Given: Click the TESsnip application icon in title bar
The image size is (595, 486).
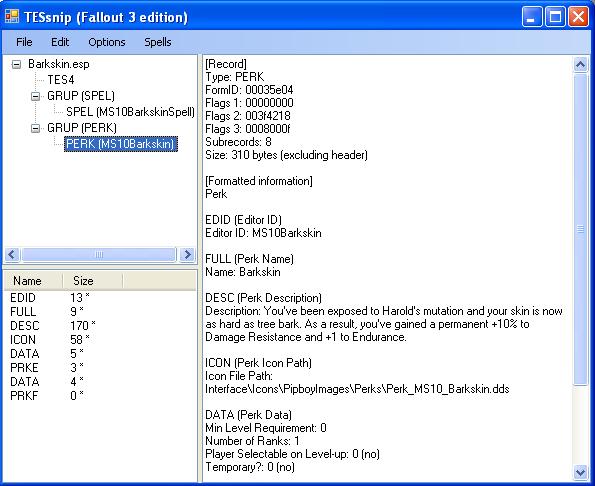Looking at the screenshot, I should pos(12,16).
